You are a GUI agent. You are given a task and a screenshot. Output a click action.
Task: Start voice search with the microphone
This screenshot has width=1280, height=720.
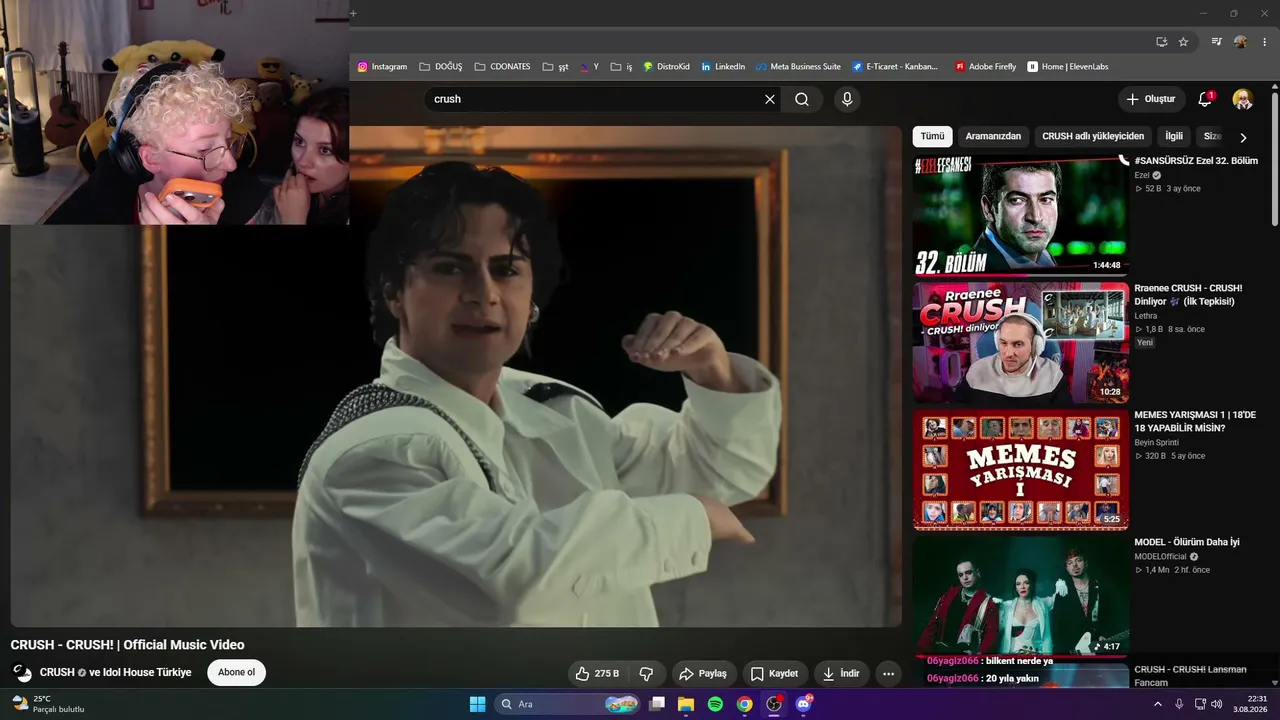[847, 99]
